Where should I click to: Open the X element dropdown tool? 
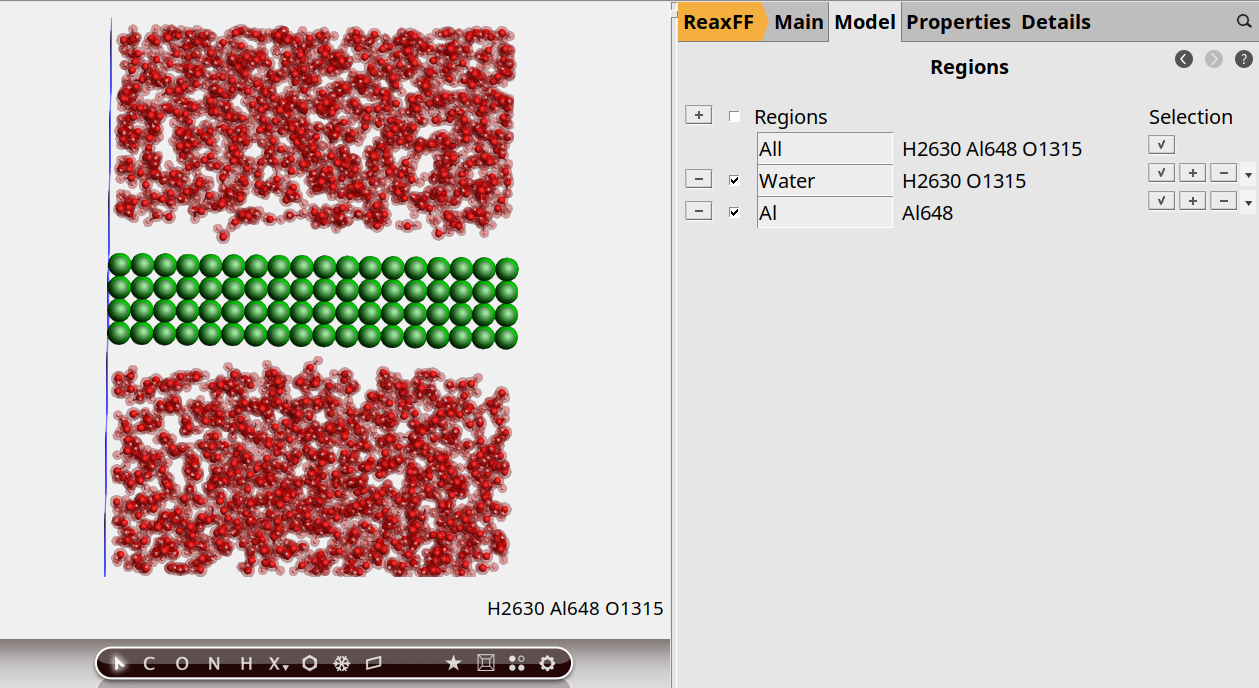click(278, 663)
